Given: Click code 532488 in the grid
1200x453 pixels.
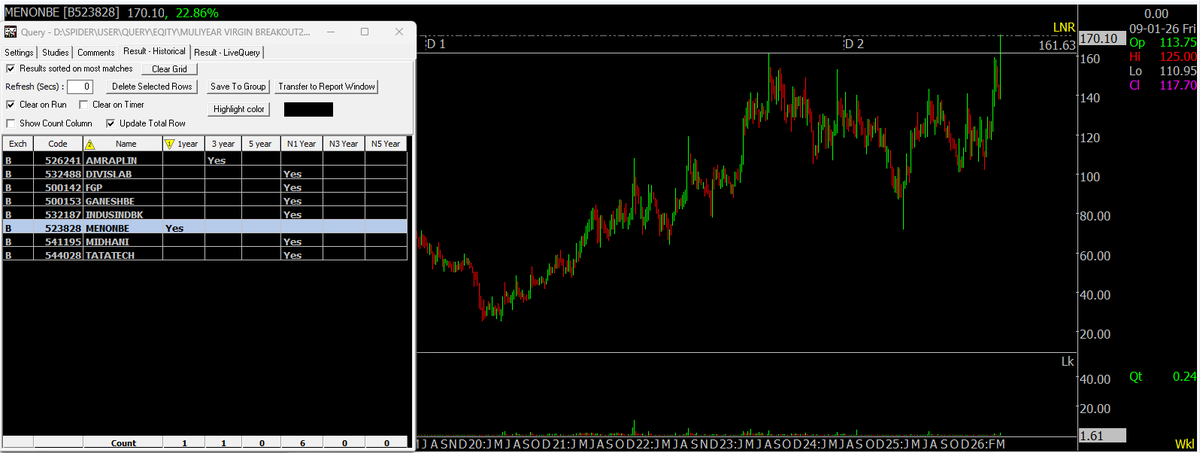Looking at the screenshot, I should (64, 174).
